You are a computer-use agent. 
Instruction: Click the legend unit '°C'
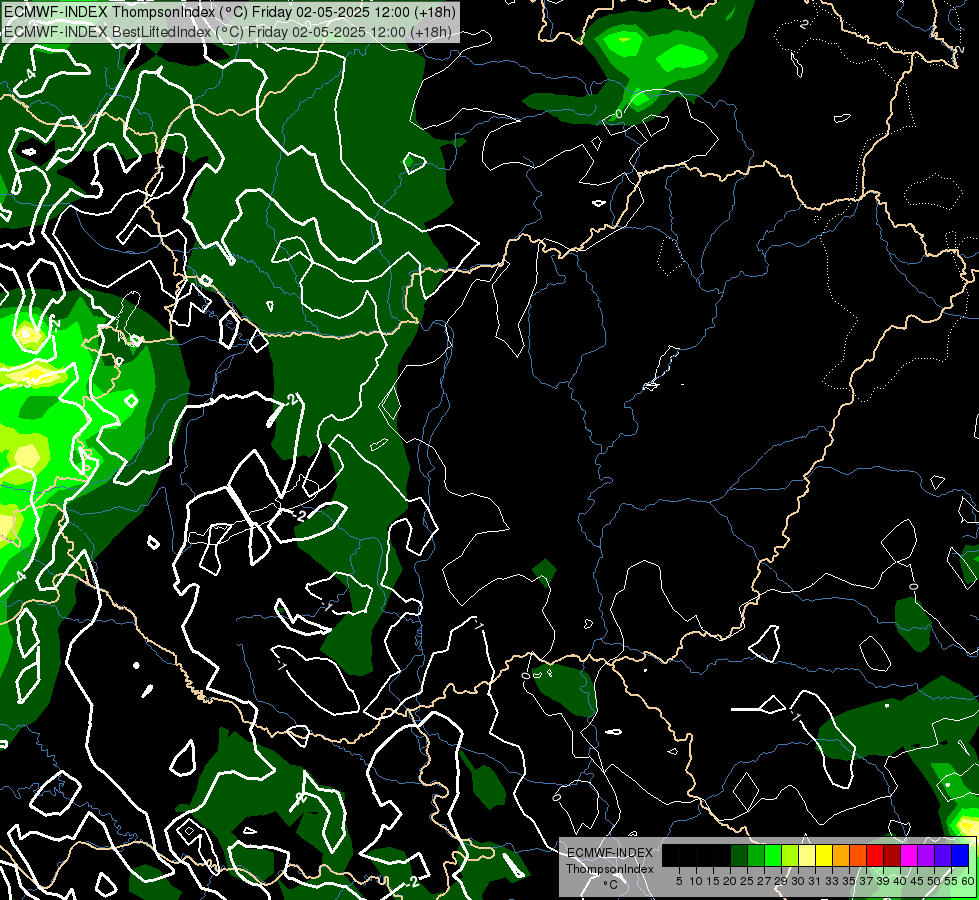tap(611, 885)
